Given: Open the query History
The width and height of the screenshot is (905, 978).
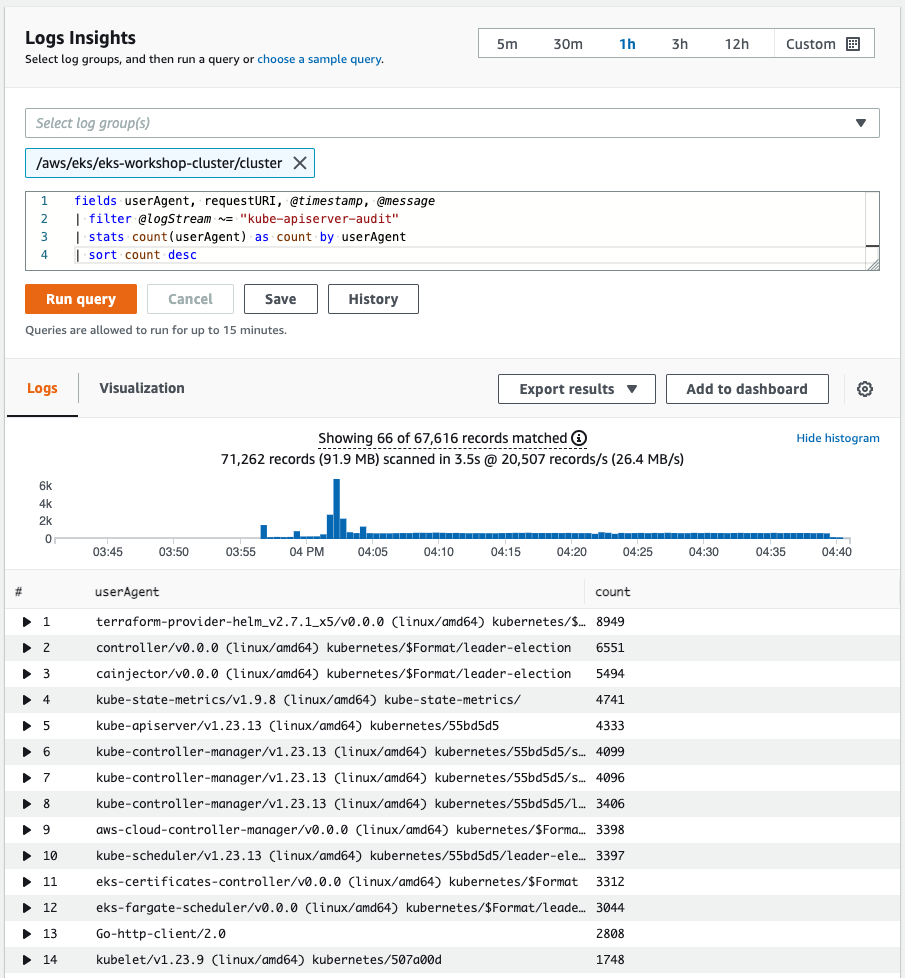Looking at the screenshot, I should click(373, 298).
